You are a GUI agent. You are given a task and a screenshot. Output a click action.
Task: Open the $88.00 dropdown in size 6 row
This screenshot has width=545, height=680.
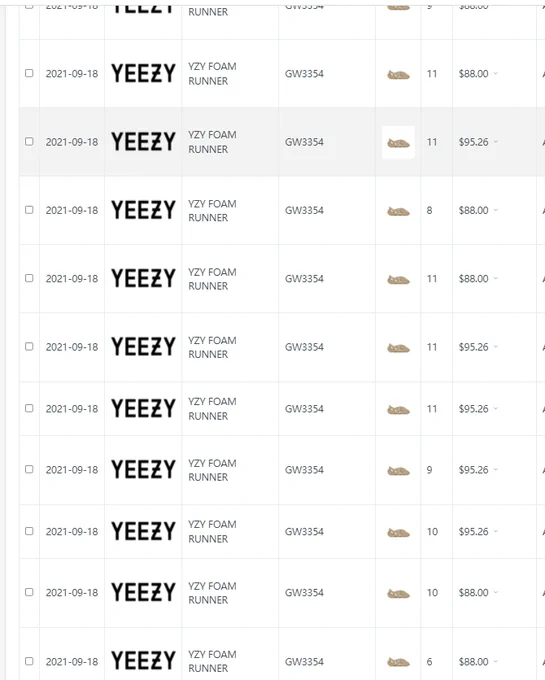click(496, 662)
